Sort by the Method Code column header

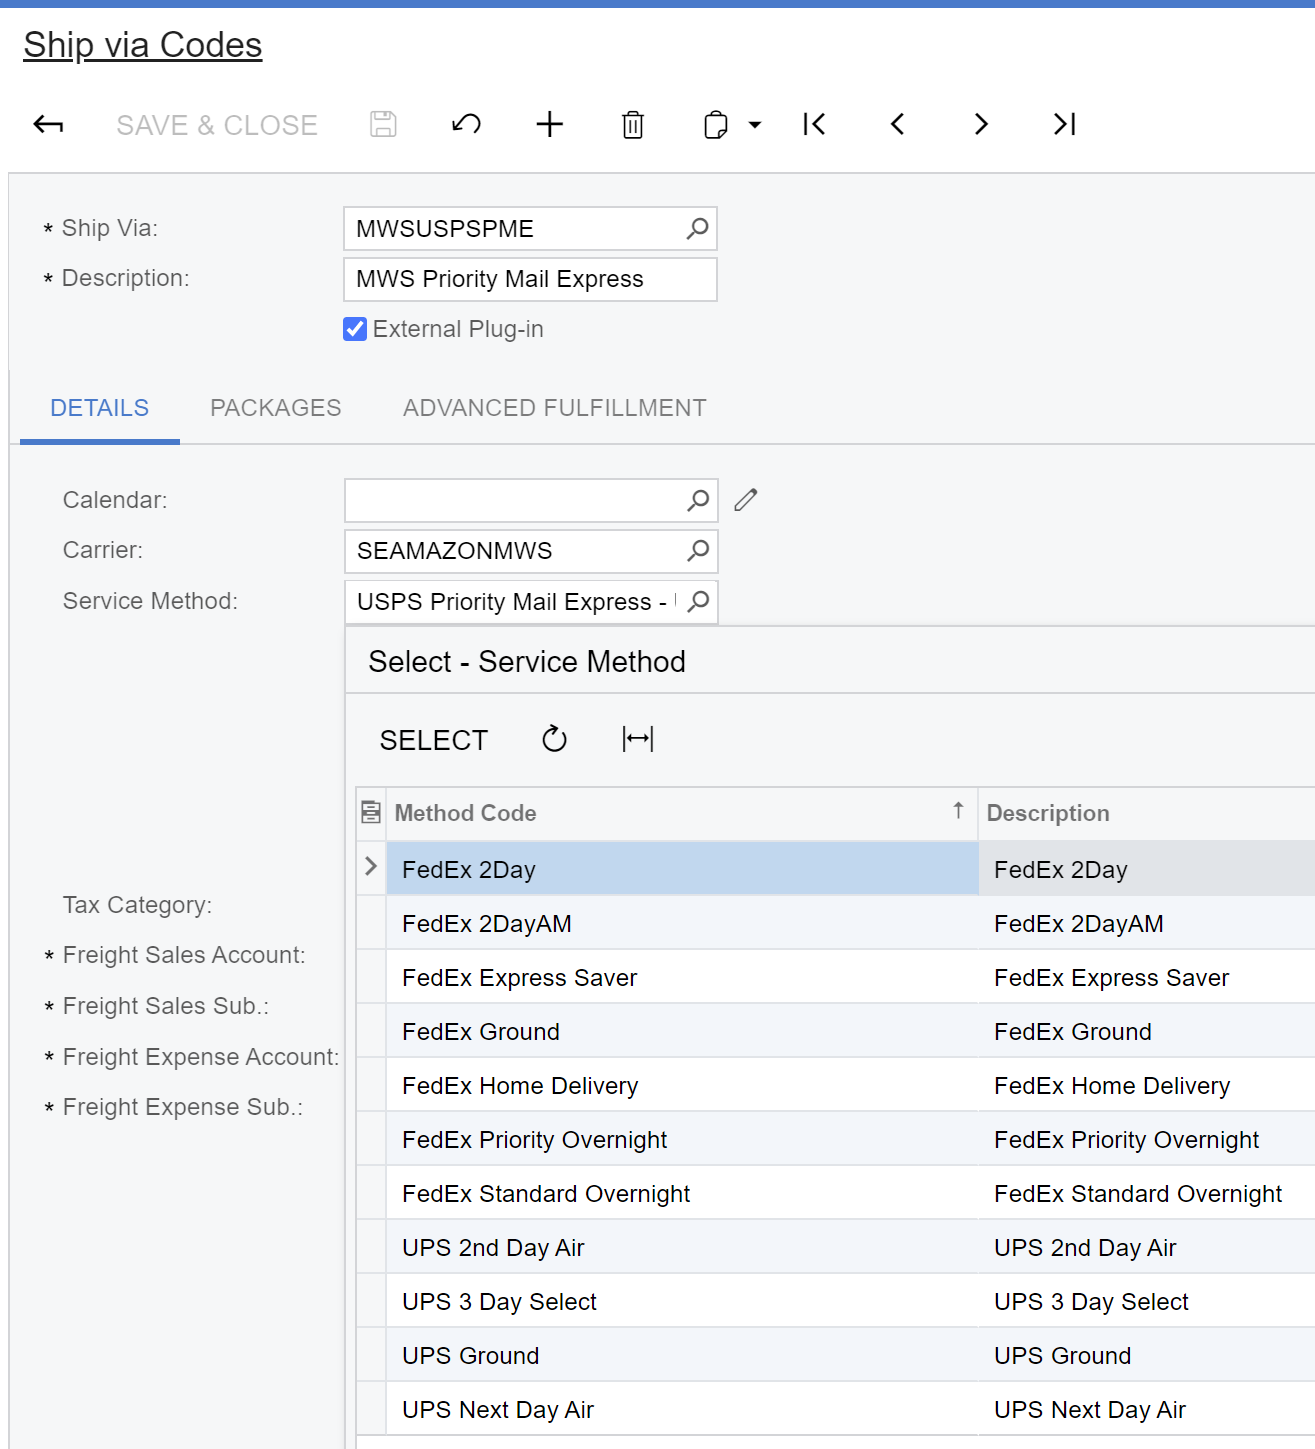point(680,813)
